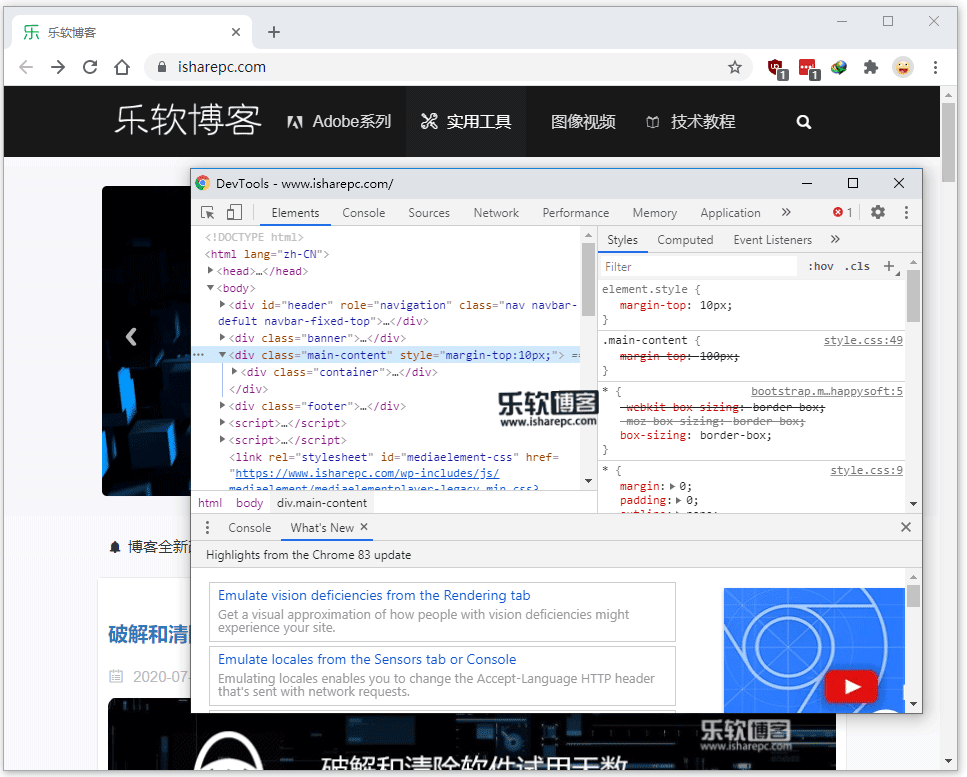Open the Chrome extensions puzzle icon
The width and height of the screenshot is (967, 777).
[x=871, y=67]
